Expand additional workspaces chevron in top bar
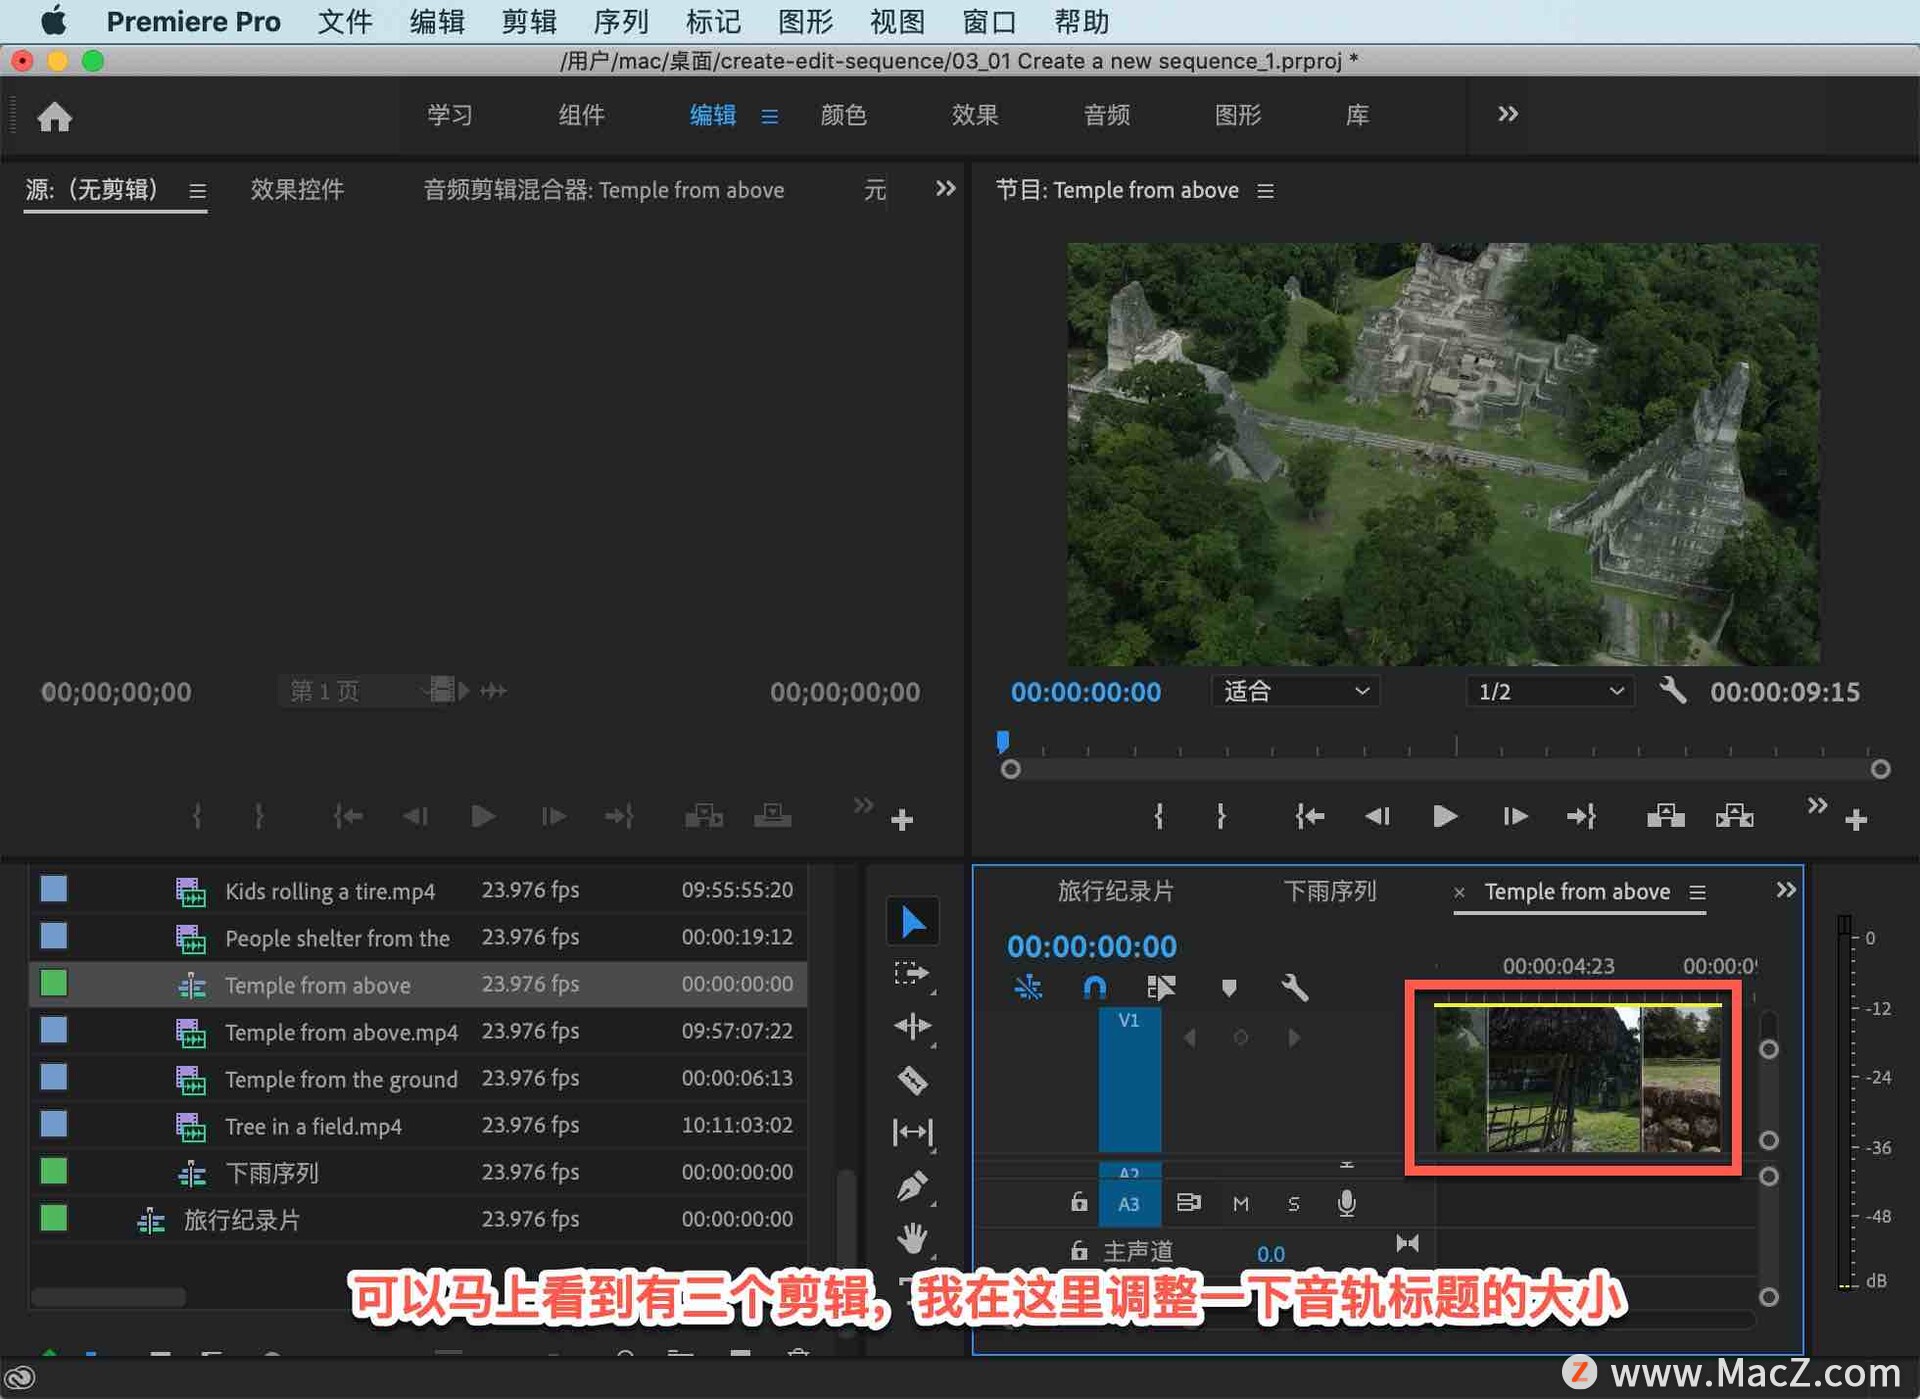The height and width of the screenshot is (1399, 1920). [x=1507, y=115]
